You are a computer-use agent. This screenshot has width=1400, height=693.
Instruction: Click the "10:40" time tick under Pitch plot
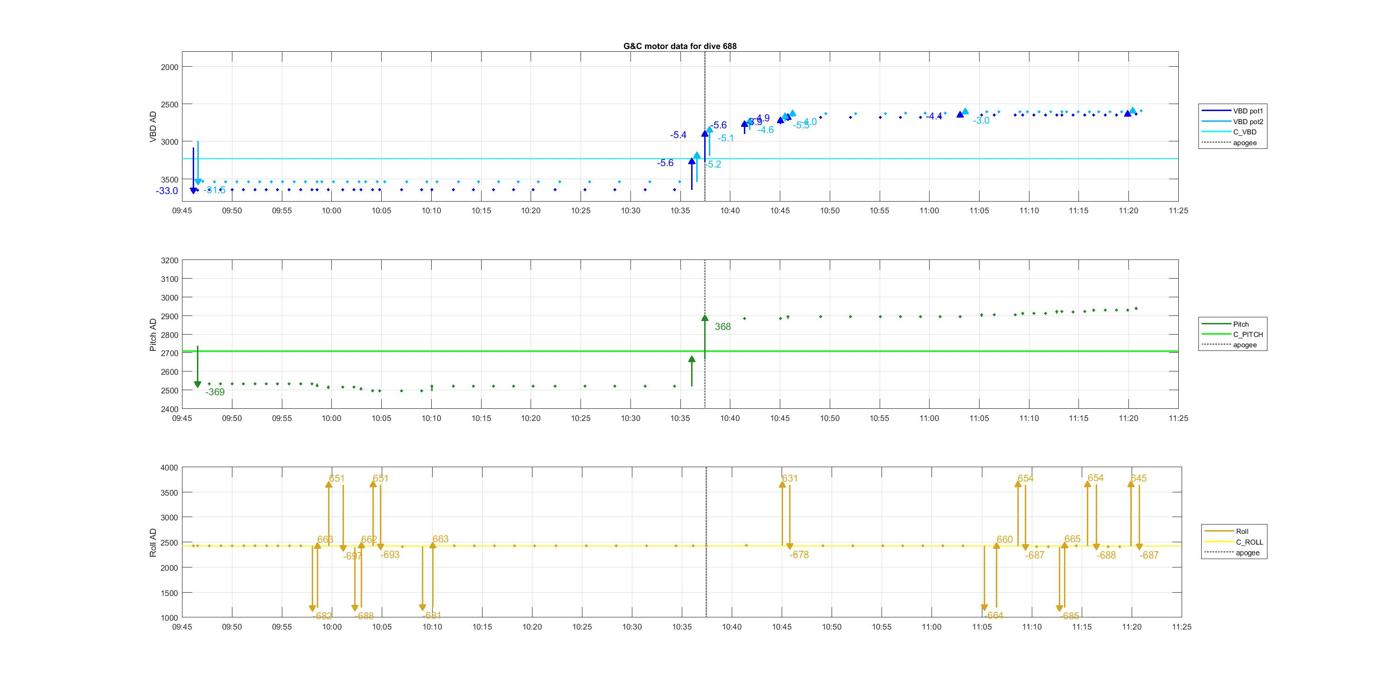click(x=730, y=419)
